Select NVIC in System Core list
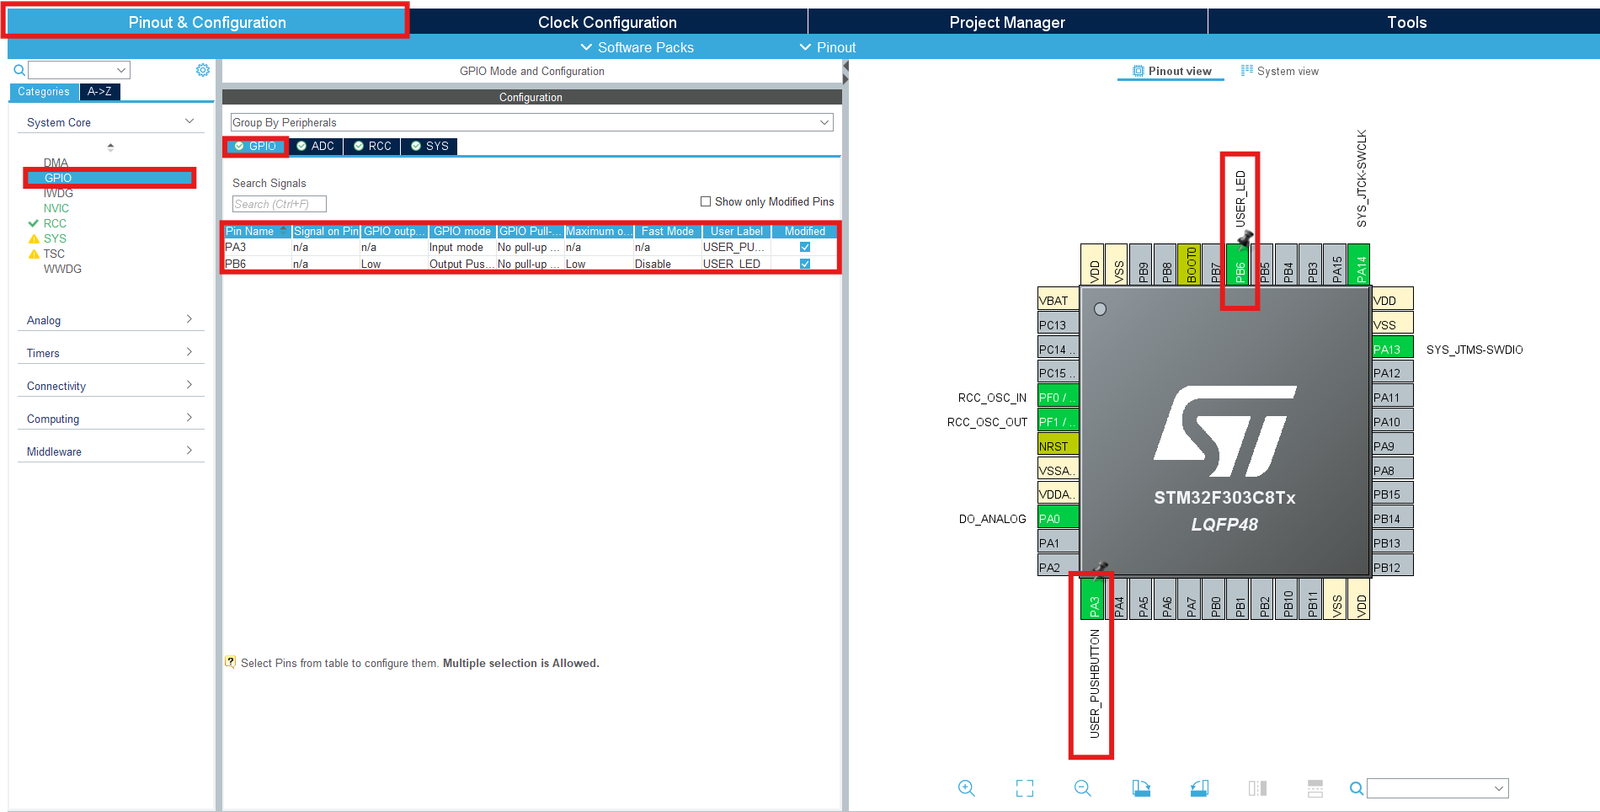 point(56,208)
